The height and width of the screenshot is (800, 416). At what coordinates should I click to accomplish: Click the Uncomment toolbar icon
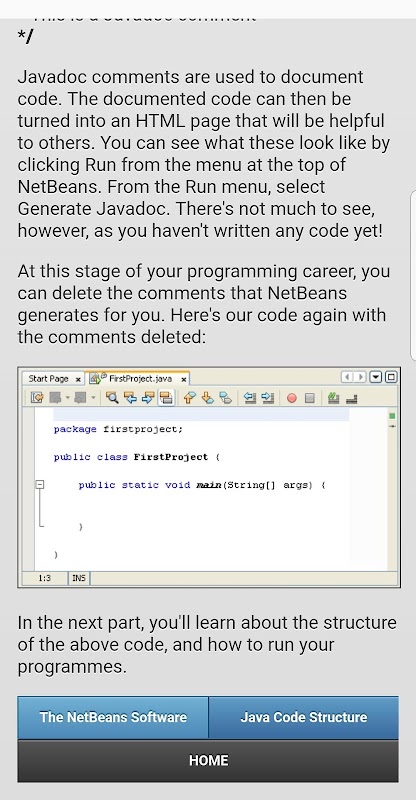352,398
